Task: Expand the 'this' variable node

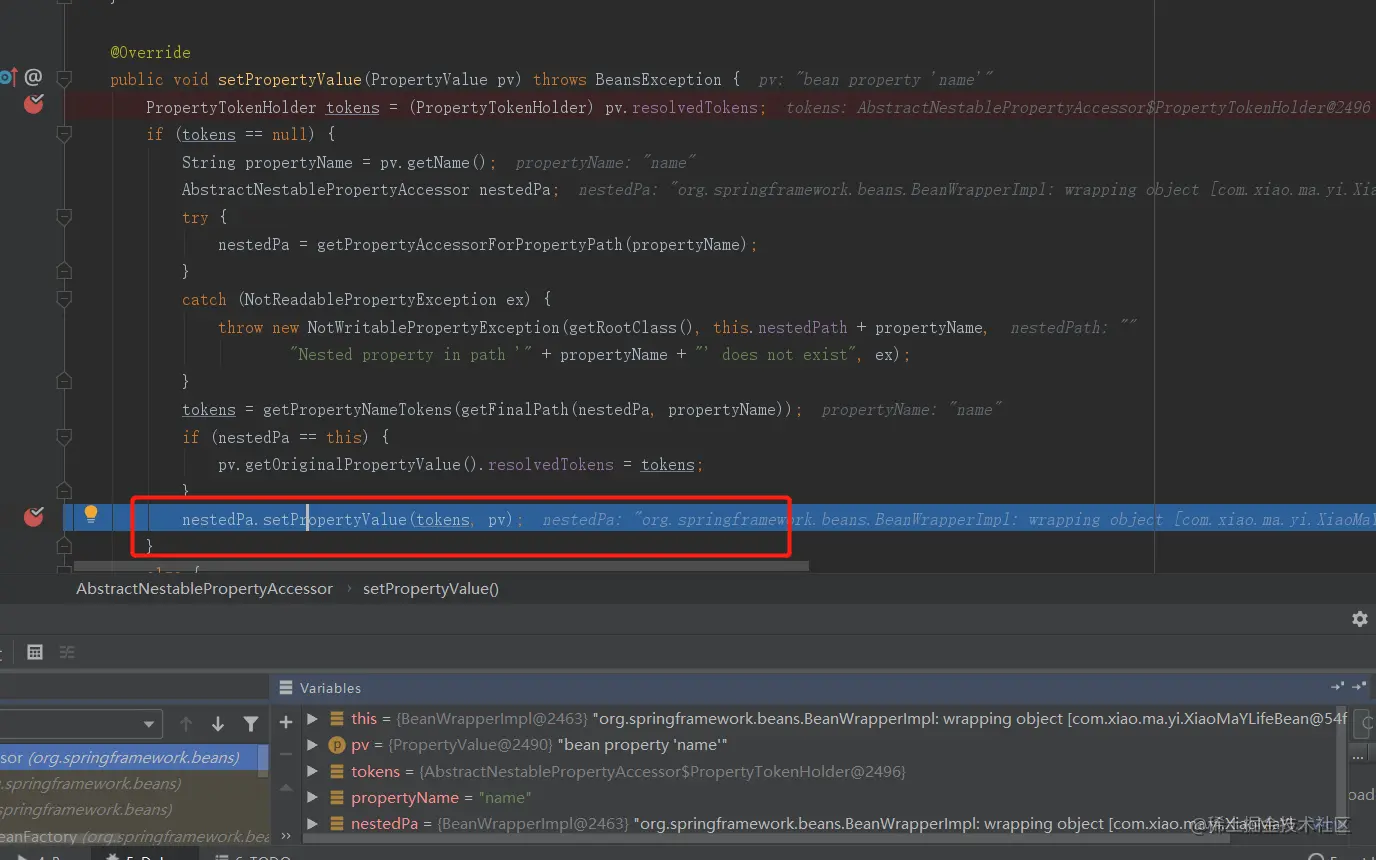Action: (312, 719)
